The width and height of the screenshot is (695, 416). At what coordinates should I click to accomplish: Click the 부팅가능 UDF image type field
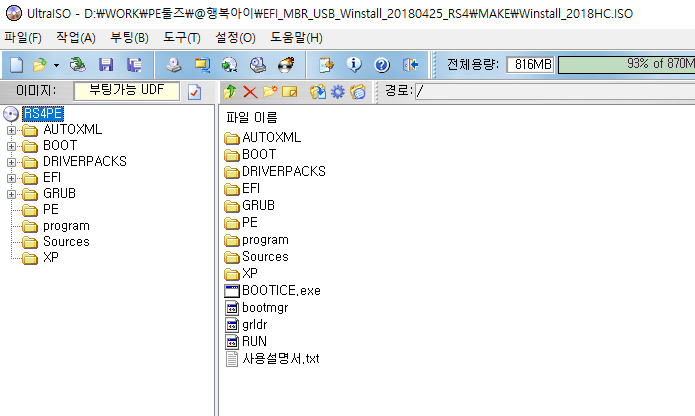(x=127, y=91)
